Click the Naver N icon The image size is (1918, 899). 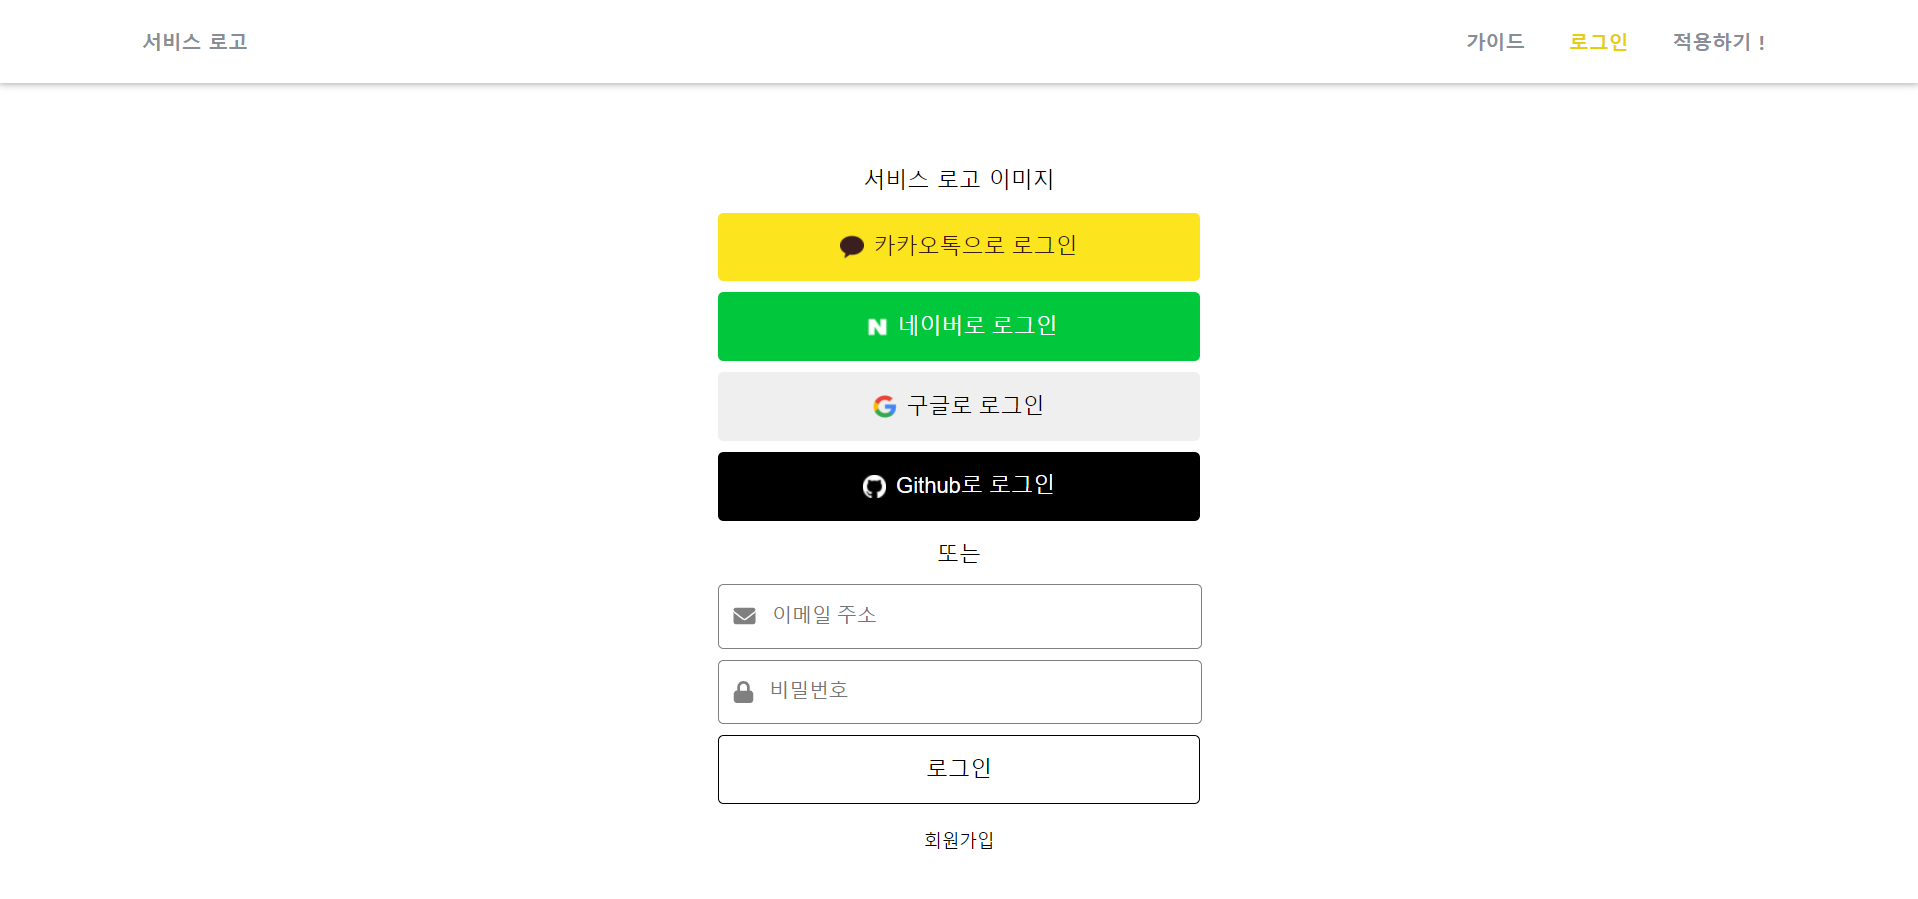[x=876, y=326]
